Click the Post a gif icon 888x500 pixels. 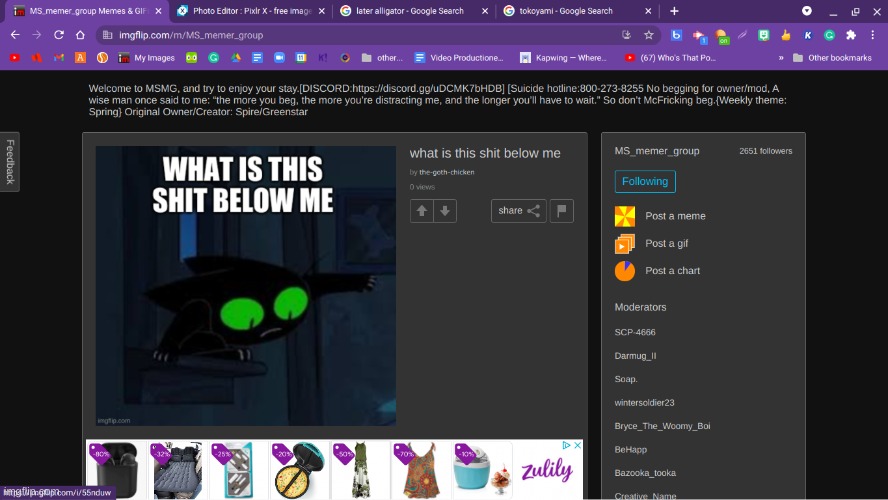[x=624, y=244]
